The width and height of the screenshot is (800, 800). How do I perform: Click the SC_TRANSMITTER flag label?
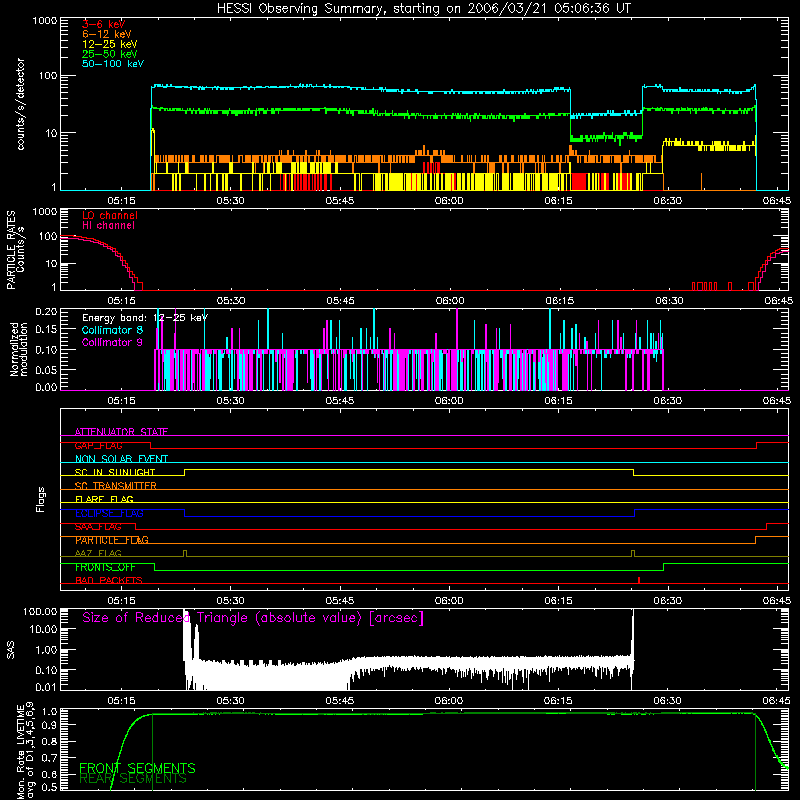(116, 486)
